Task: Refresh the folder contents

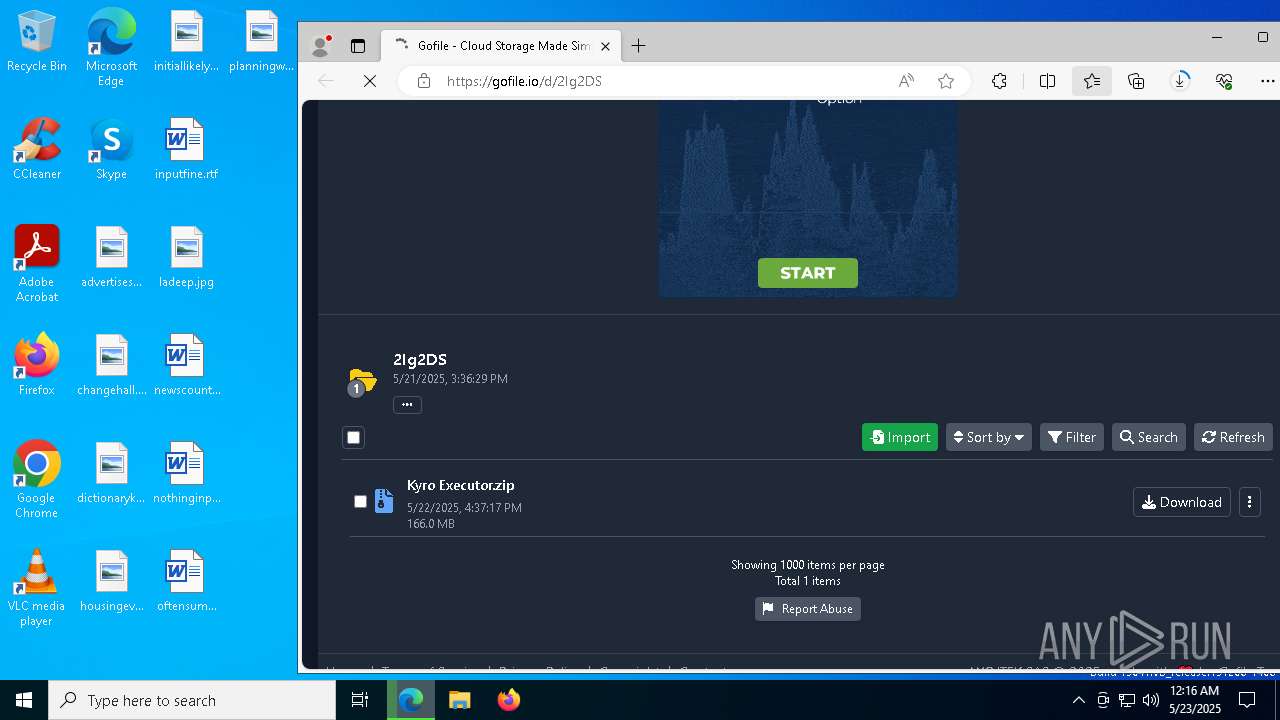Action: [1233, 437]
